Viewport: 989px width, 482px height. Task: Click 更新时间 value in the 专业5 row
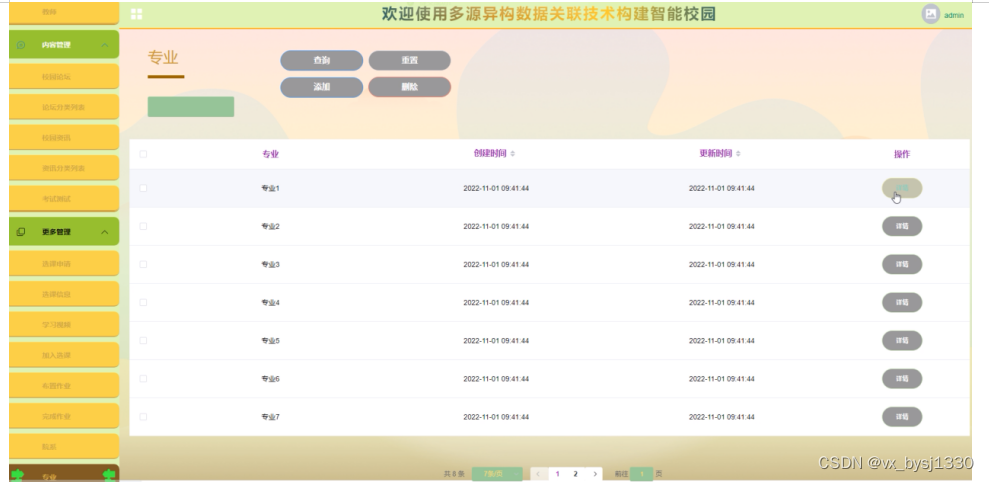(722, 340)
